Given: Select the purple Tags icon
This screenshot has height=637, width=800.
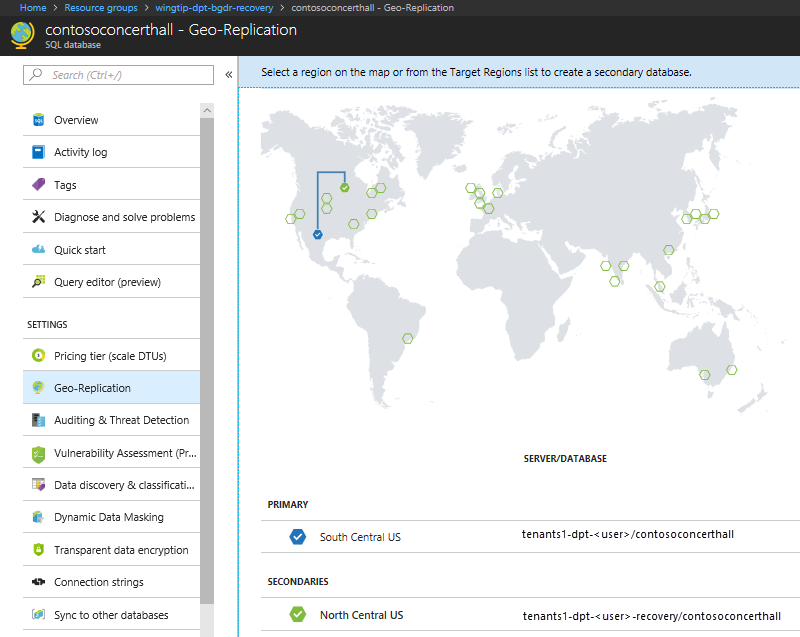Looking at the screenshot, I should [38, 185].
